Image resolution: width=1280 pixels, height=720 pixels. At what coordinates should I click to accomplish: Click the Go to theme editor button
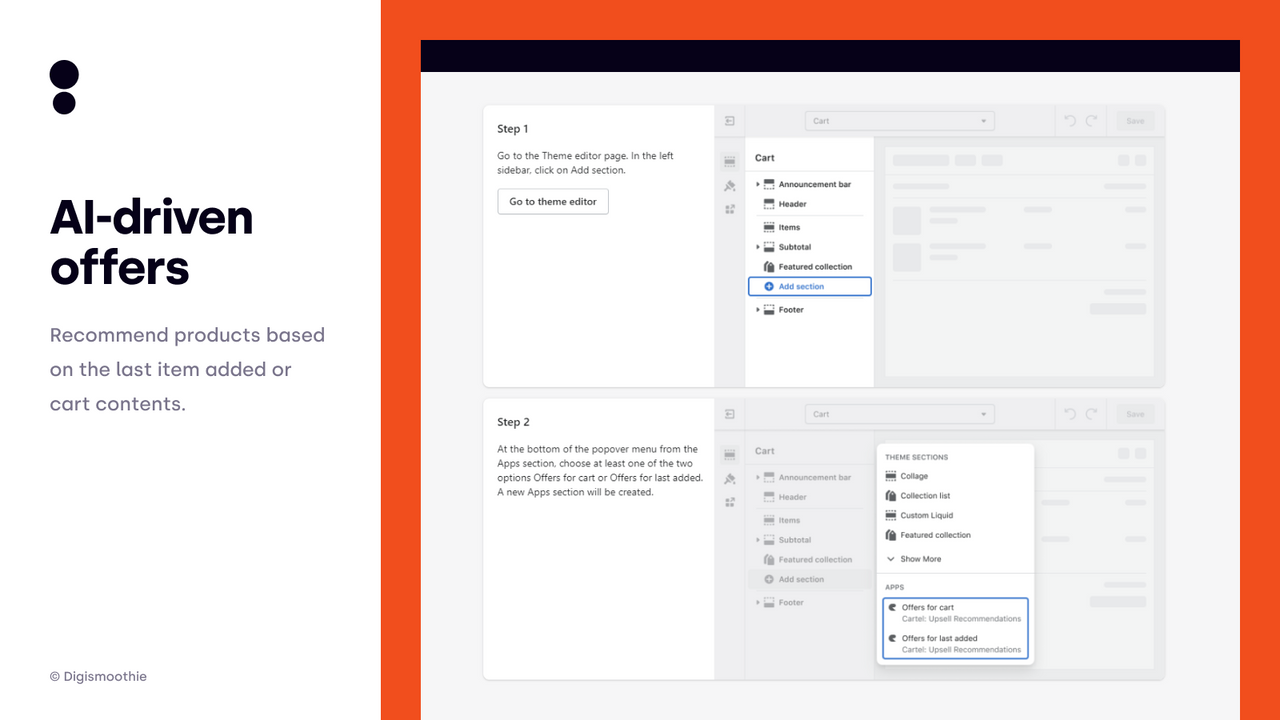click(x=553, y=201)
